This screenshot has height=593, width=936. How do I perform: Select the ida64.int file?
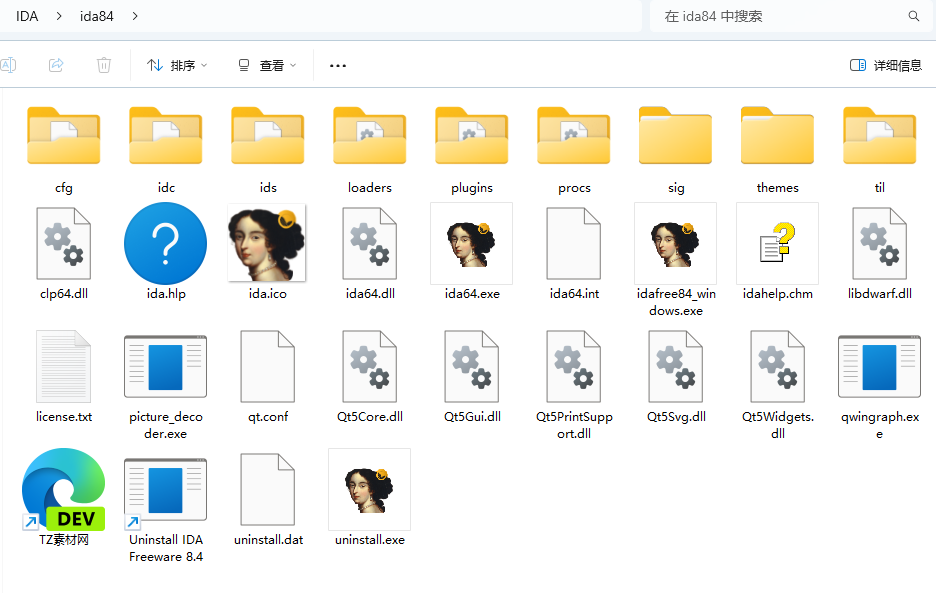pos(574,244)
